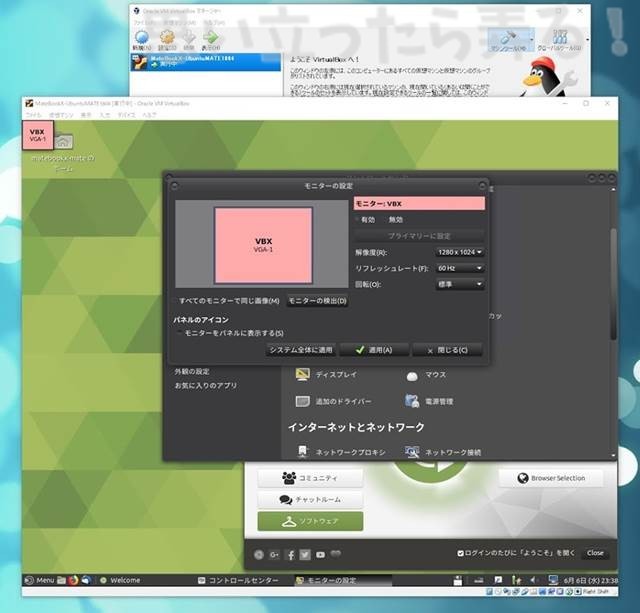The image size is (640, 613).
Task: Open the dropdown arrow beside Global Tools
Action: 587,40
